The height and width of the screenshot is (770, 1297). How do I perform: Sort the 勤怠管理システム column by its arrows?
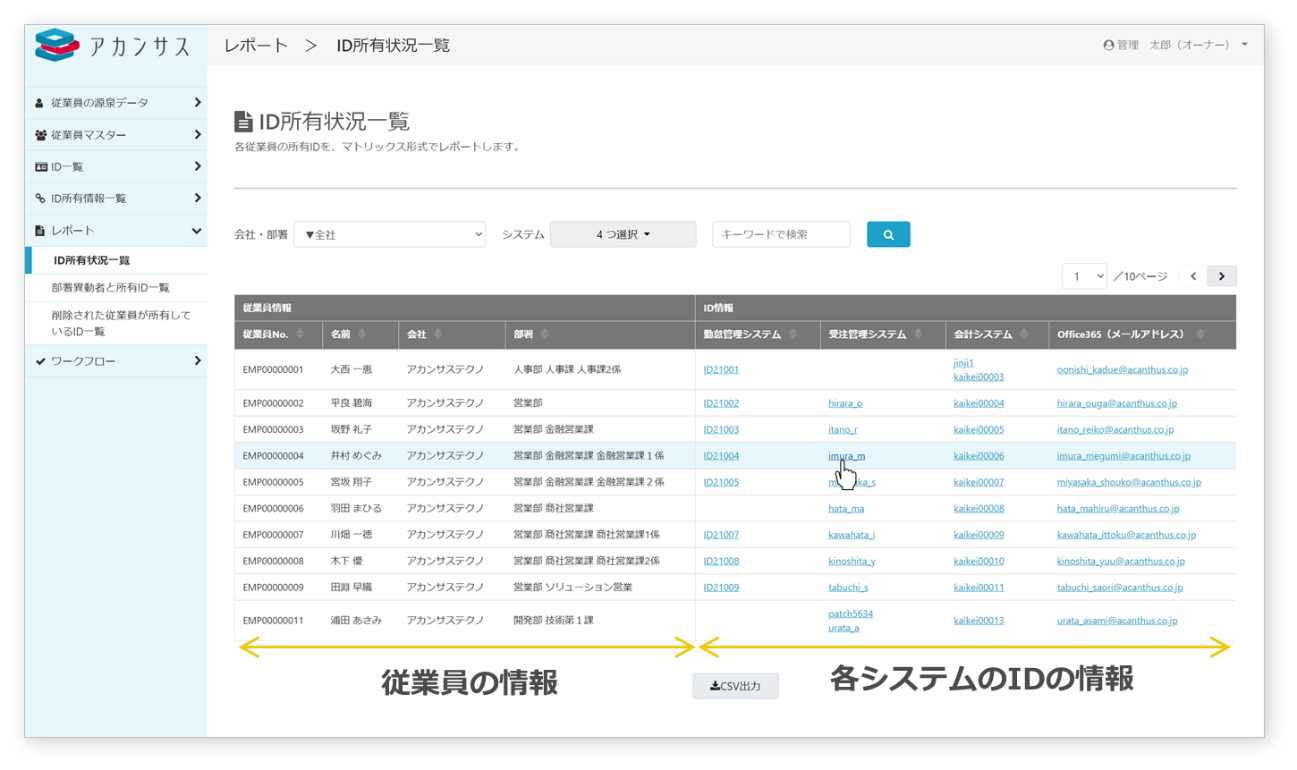click(x=793, y=334)
